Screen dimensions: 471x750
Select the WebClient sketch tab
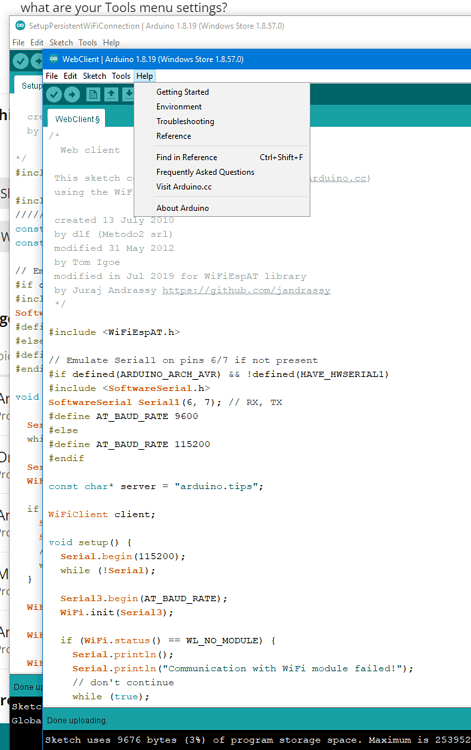click(77, 119)
